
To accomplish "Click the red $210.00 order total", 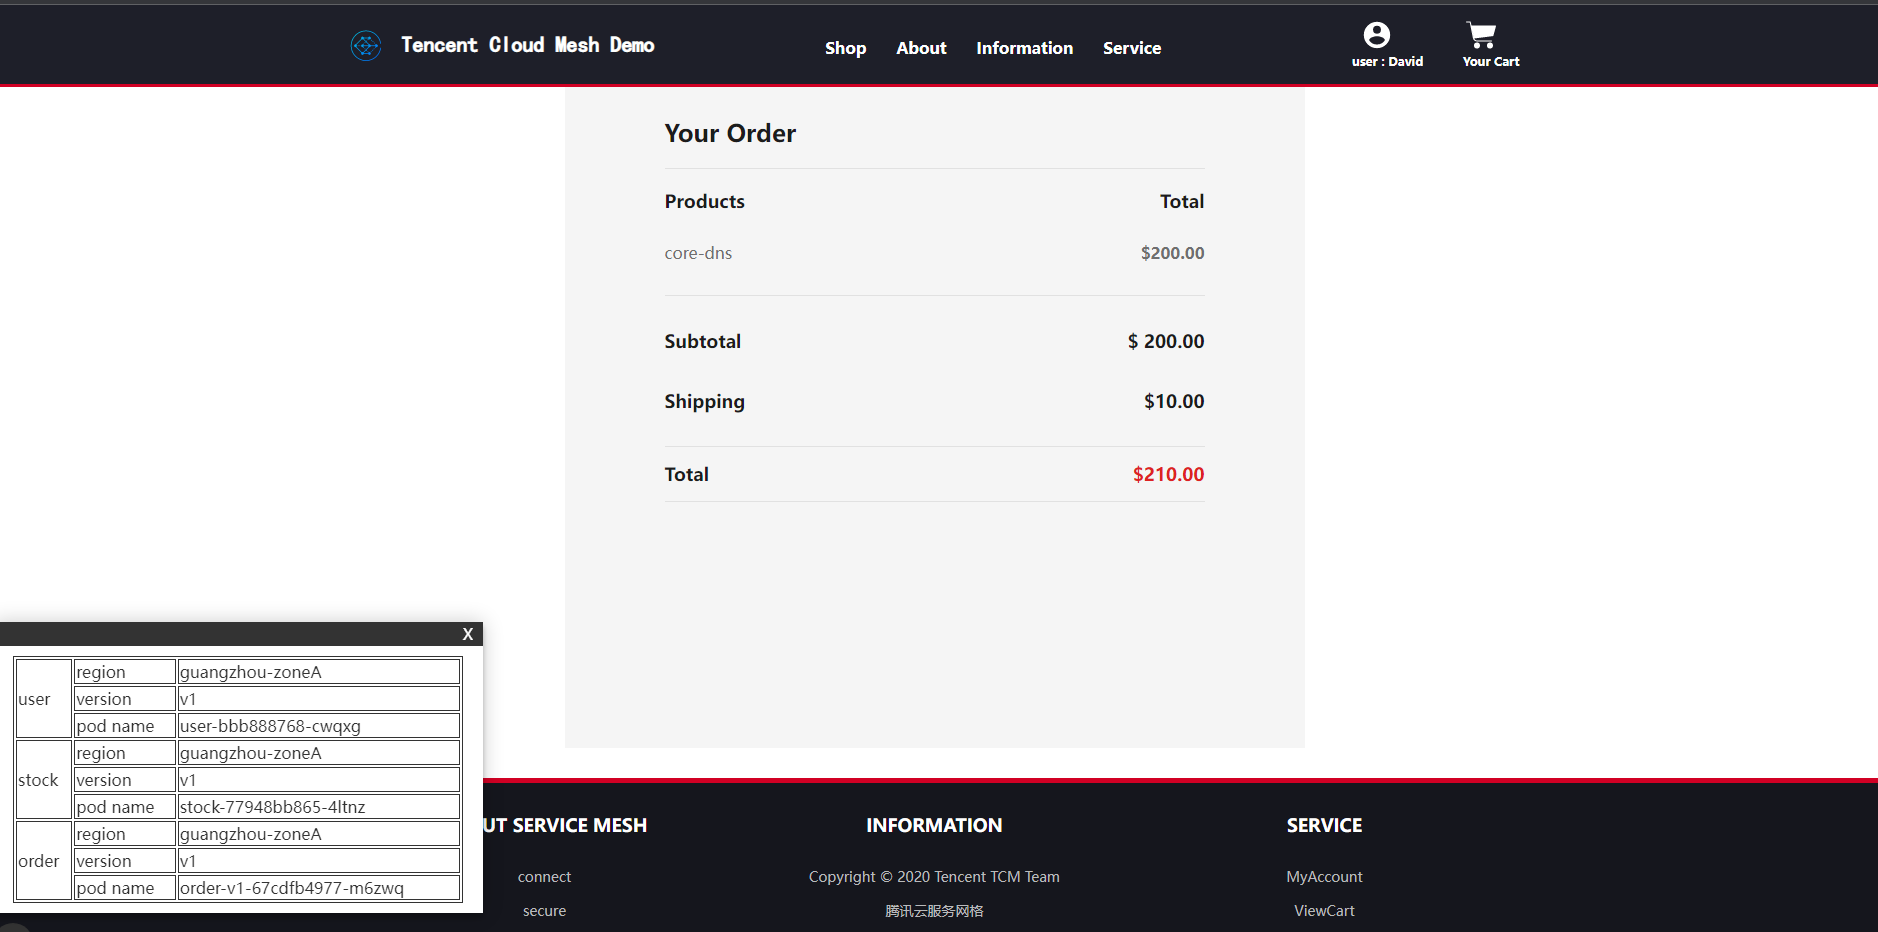I will coord(1168,474).
